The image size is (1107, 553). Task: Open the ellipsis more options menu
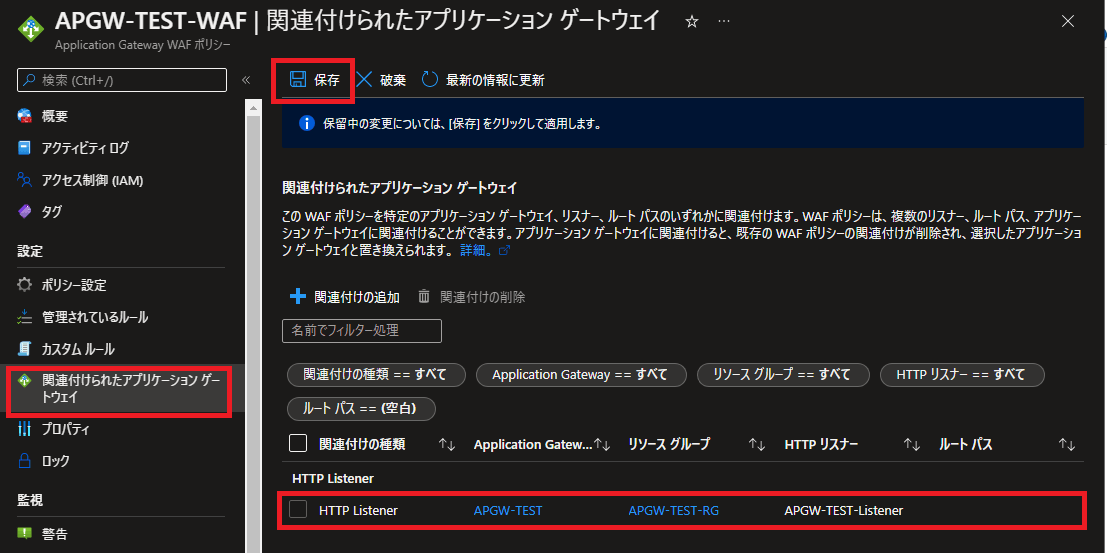coord(724,22)
